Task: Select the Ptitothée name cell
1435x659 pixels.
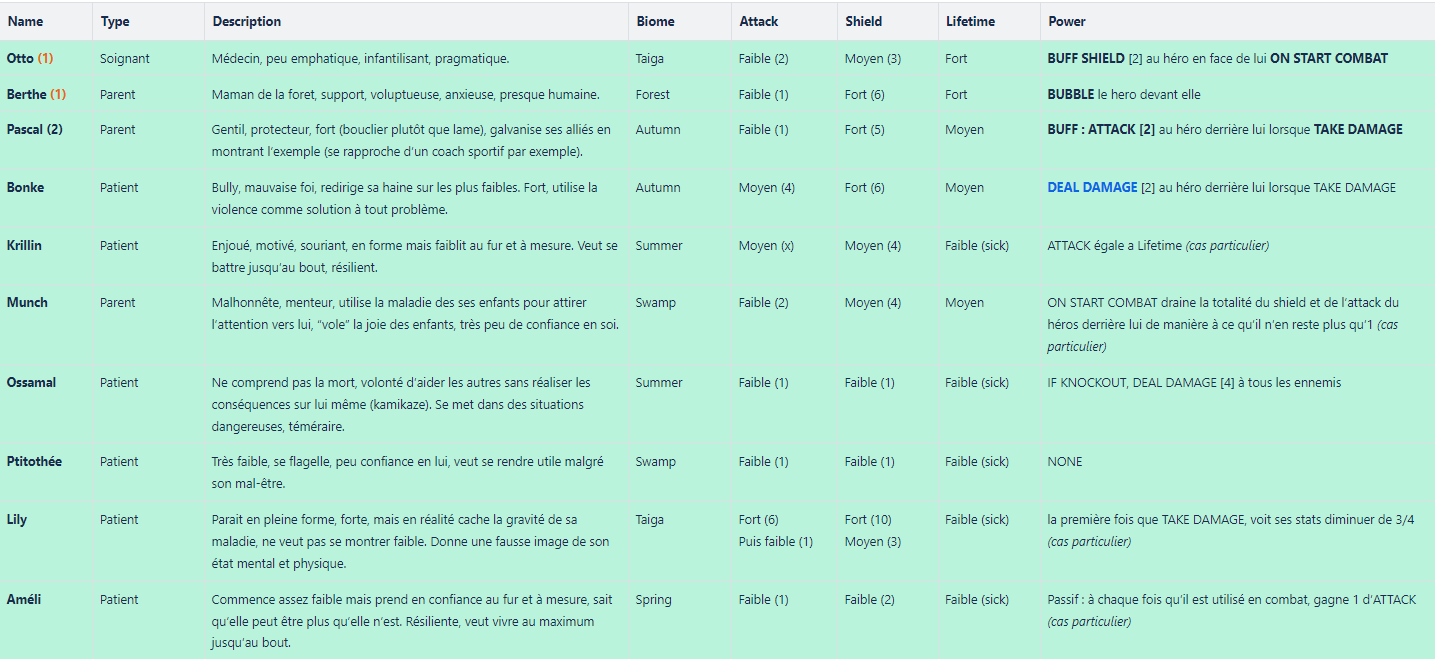Action: point(34,461)
